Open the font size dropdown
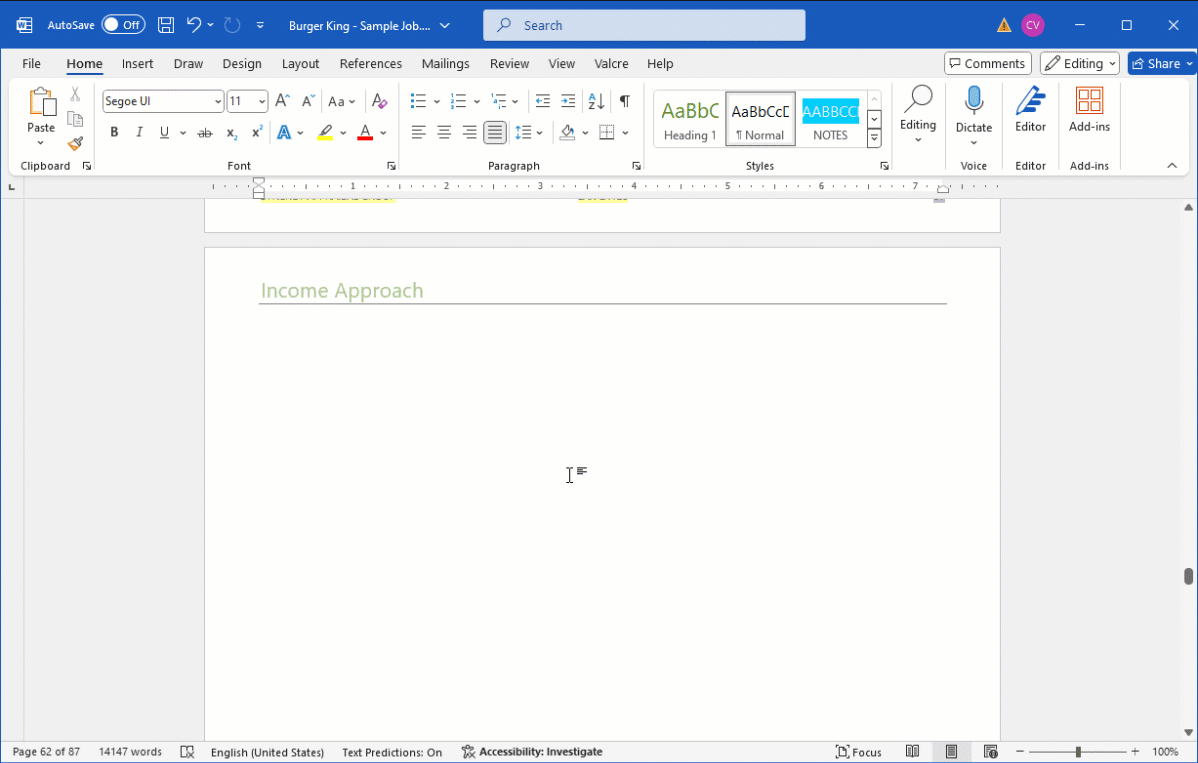This screenshot has width=1198, height=763. point(261,101)
